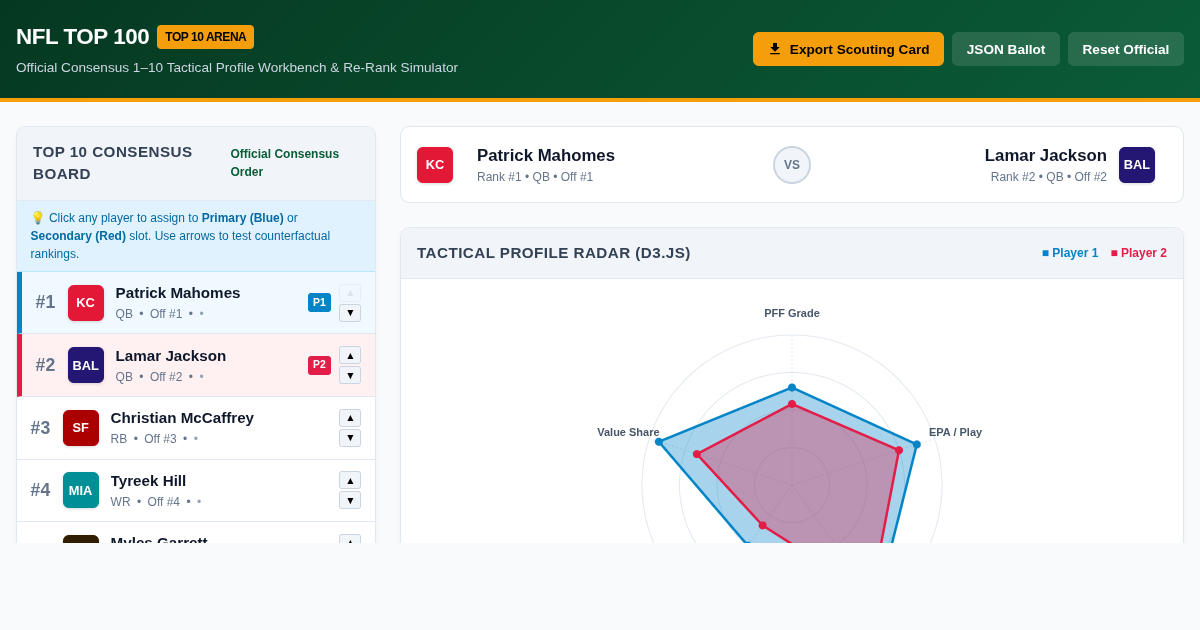Click the MIA team badge for Tyreek Hill
1200x630 pixels.
(x=81, y=490)
